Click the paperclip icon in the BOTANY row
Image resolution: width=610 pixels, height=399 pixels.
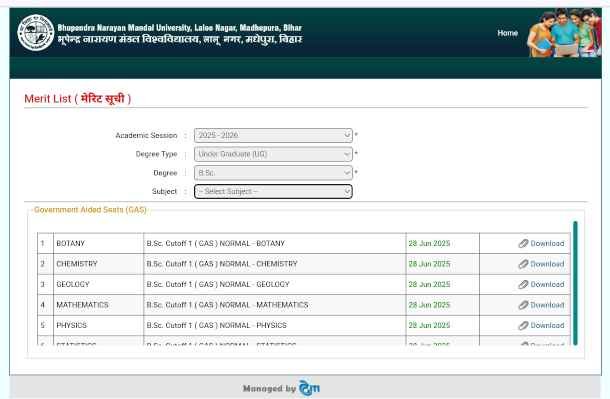coord(523,243)
